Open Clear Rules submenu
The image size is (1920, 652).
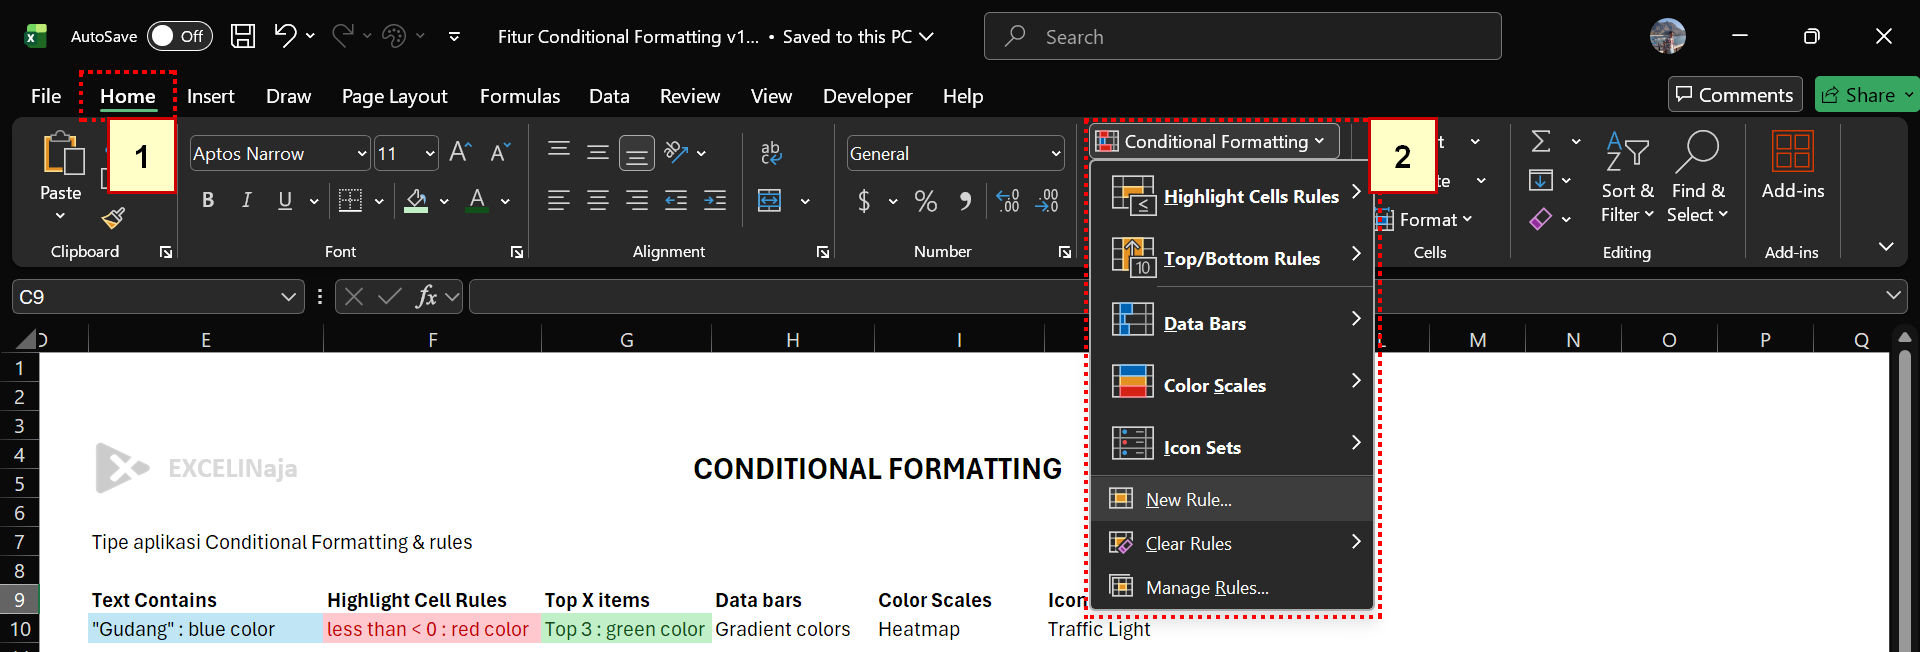click(1233, 543)
